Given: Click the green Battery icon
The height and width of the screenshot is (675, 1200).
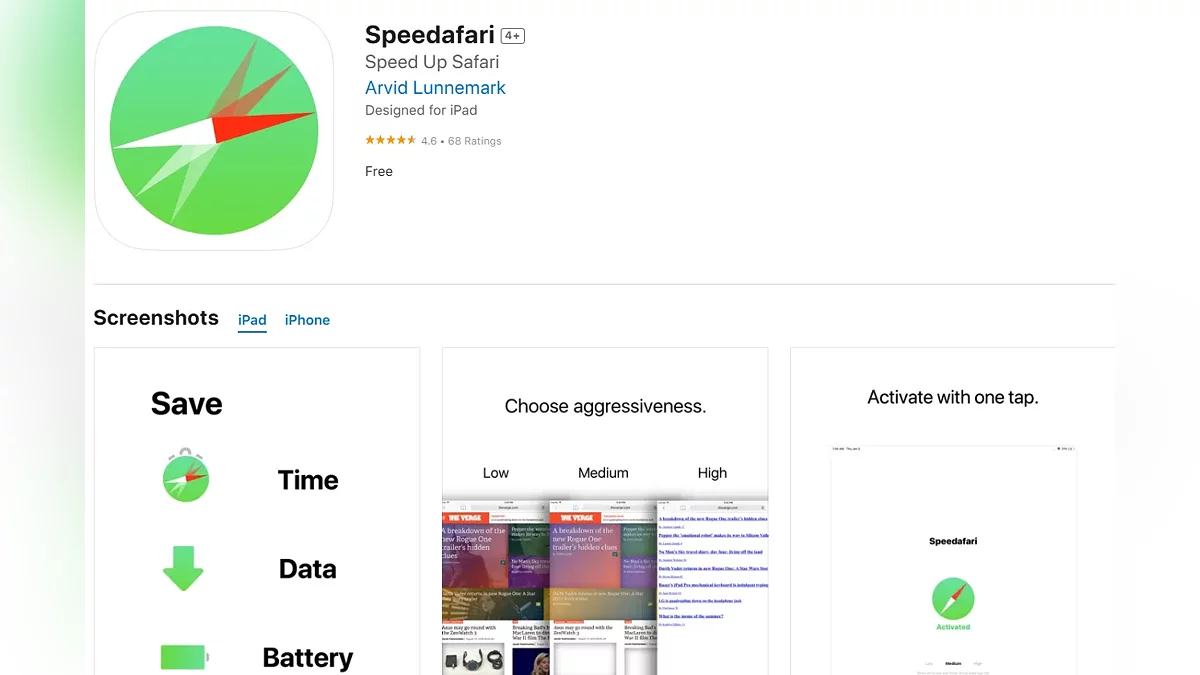Looking at the screenshot, I should pos(184,657).
